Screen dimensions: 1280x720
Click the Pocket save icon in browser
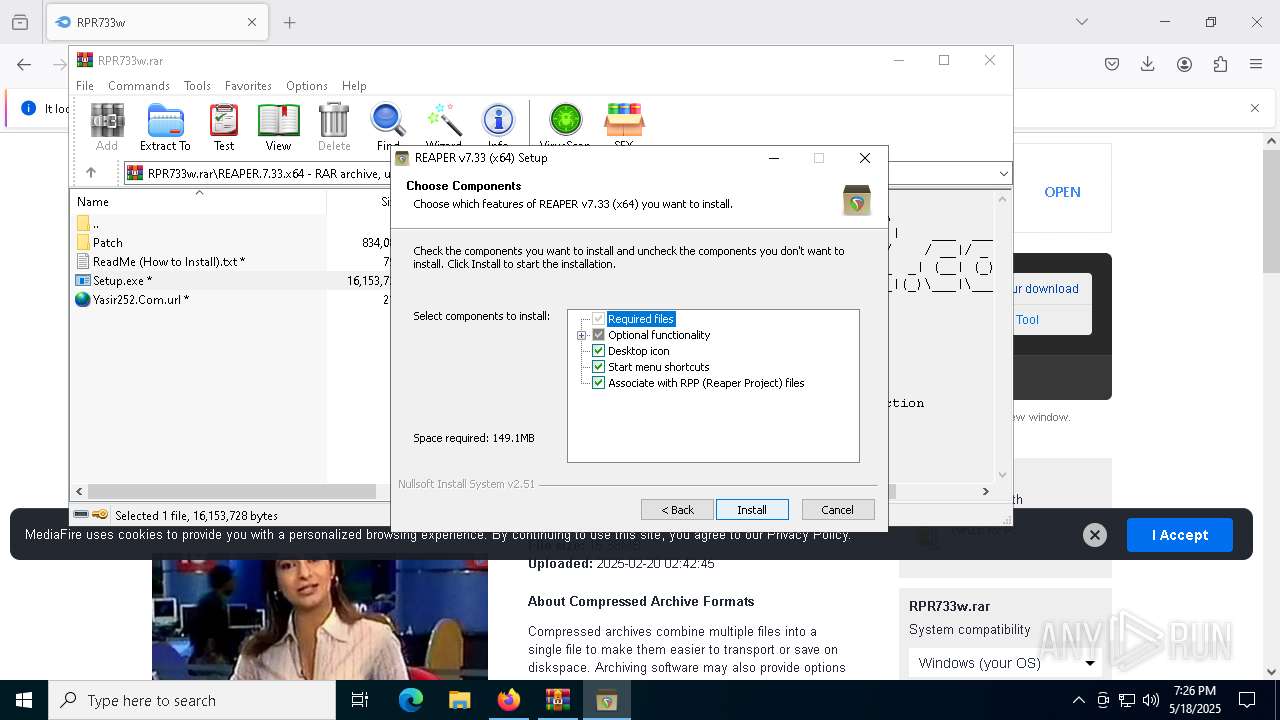[x=1112, y=64]
